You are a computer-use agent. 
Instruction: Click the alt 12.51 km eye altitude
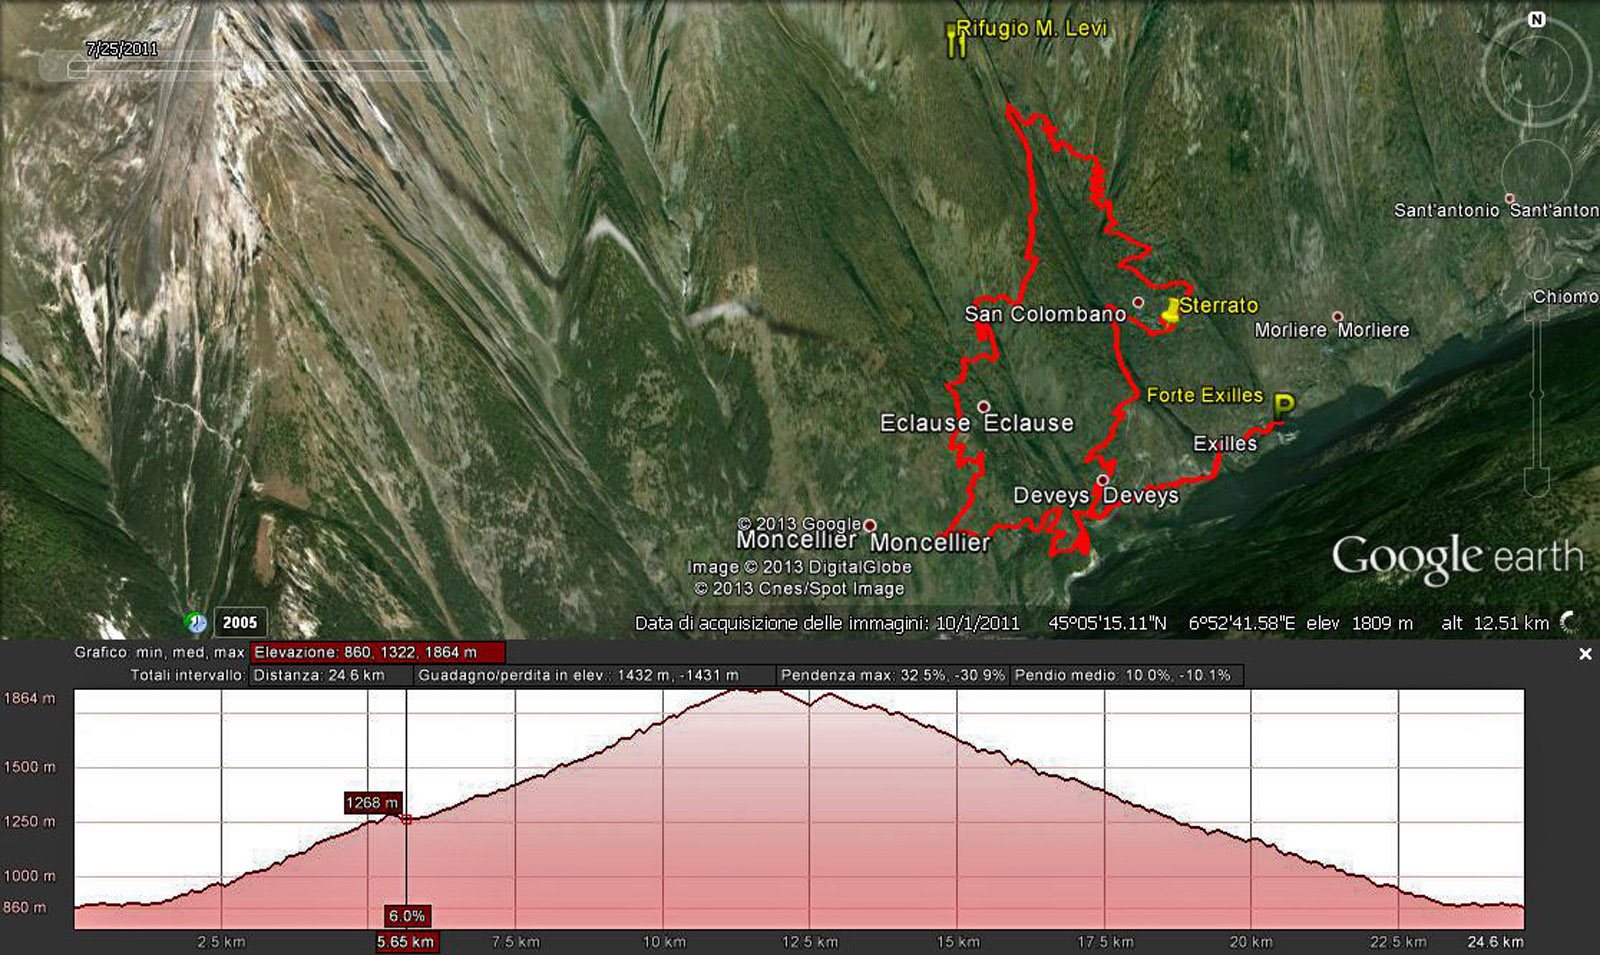pyautogui.click(x=1495, y=623)
